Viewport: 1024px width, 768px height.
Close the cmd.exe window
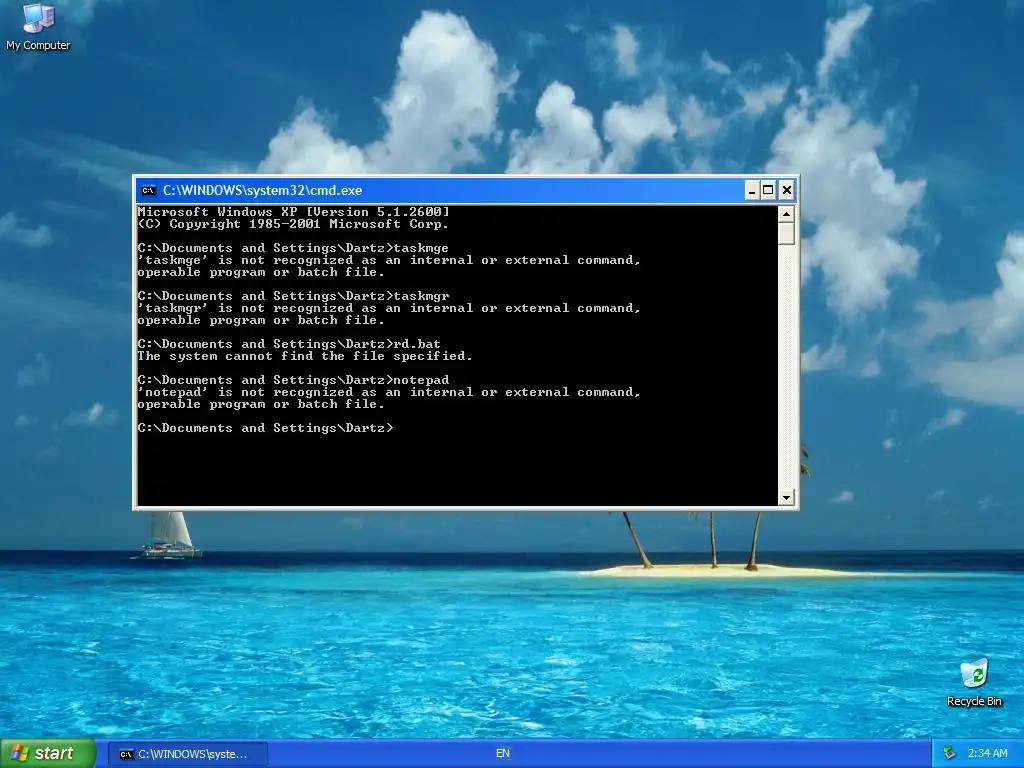click(787, 190)
